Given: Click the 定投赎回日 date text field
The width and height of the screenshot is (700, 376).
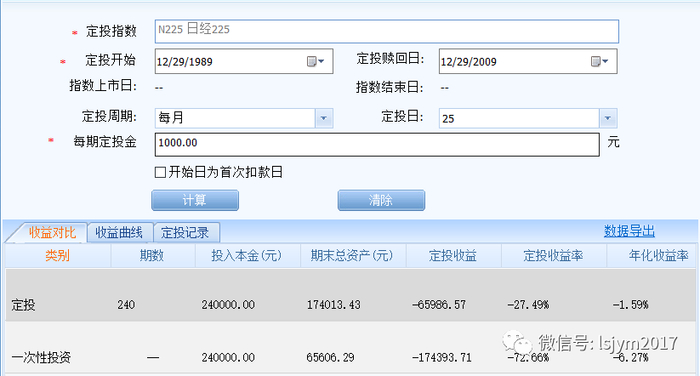Looking at the screenshot, I should coord(514,61).
